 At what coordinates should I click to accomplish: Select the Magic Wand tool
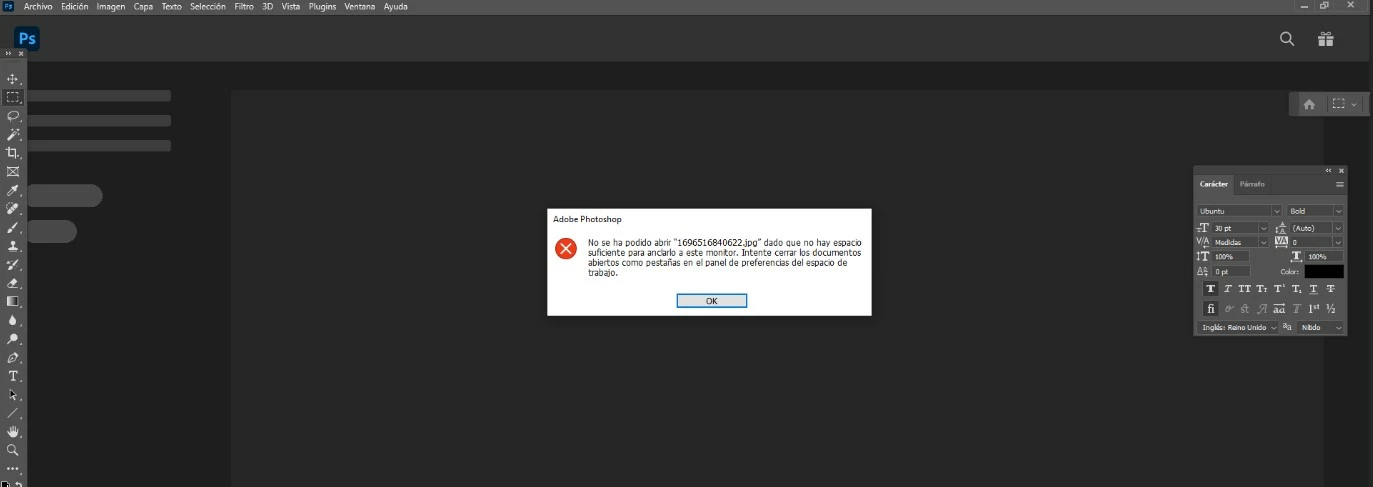[x=13, y=134]
